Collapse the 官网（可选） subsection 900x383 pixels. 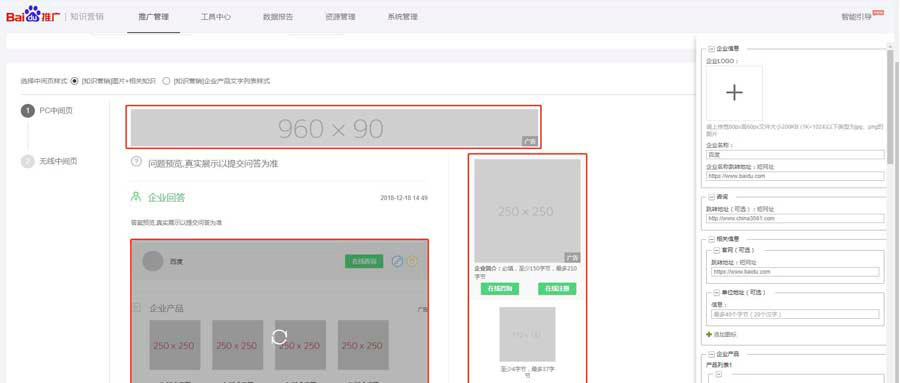716,250
